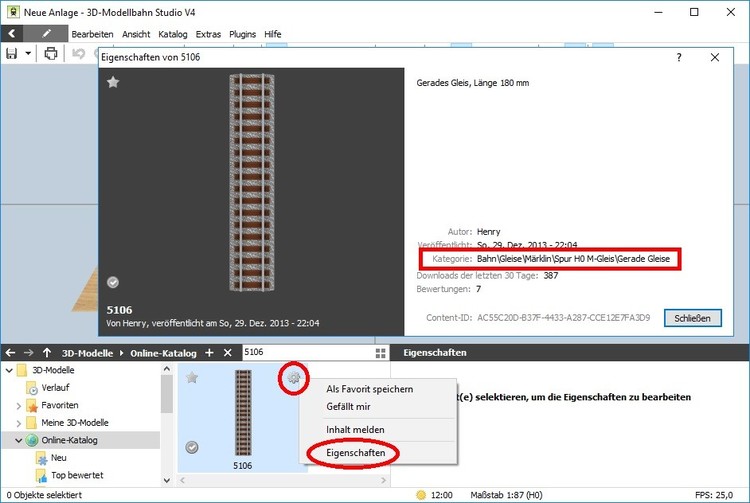Click Maßstab 1:87 (H0) in status bar

pos(506,495)
